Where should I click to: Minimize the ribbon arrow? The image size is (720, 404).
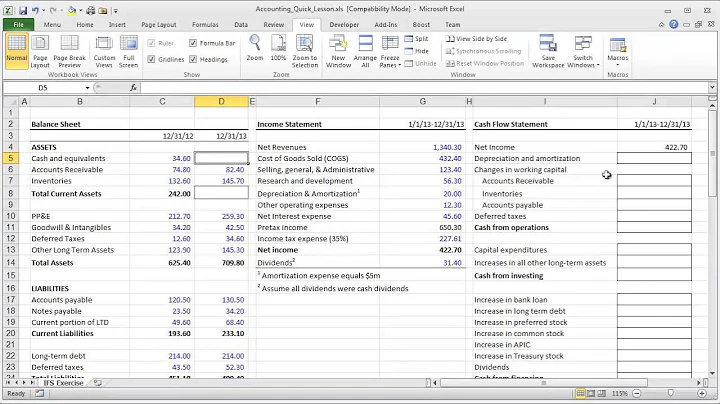(x=661, y=25)
